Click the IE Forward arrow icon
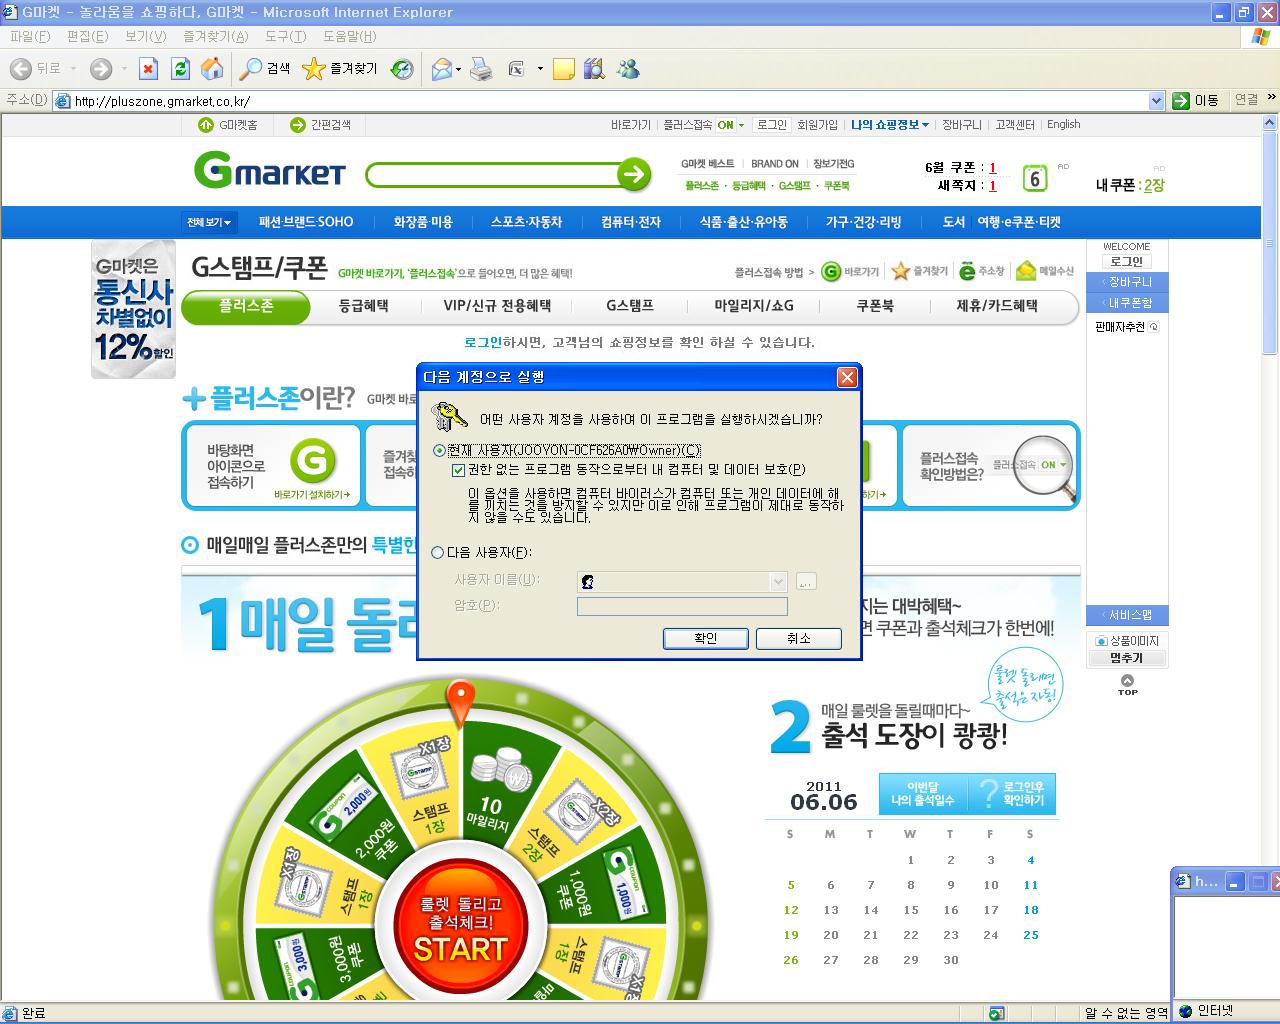The width and height of the screenshot is (1280, 1024). click(101, 69)
